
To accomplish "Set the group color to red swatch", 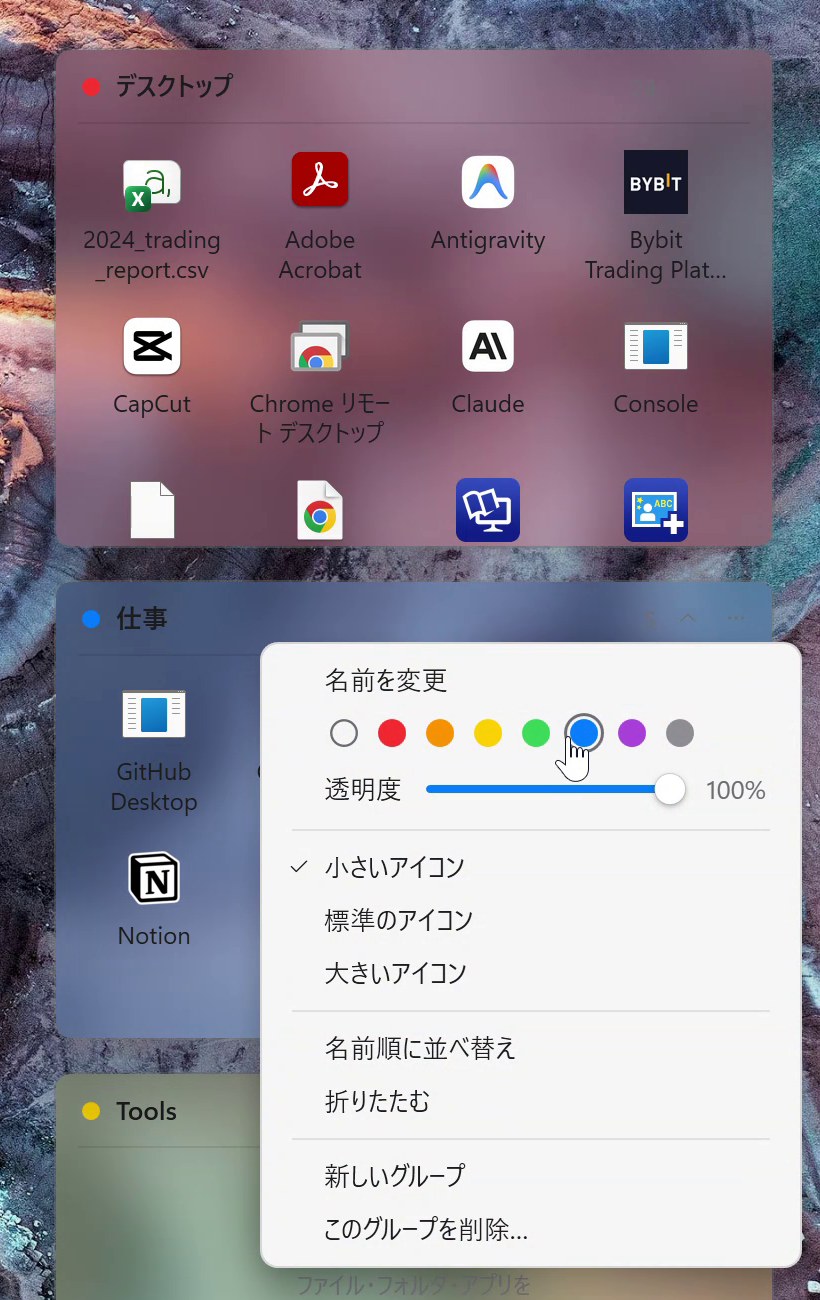I will (392, 734).
